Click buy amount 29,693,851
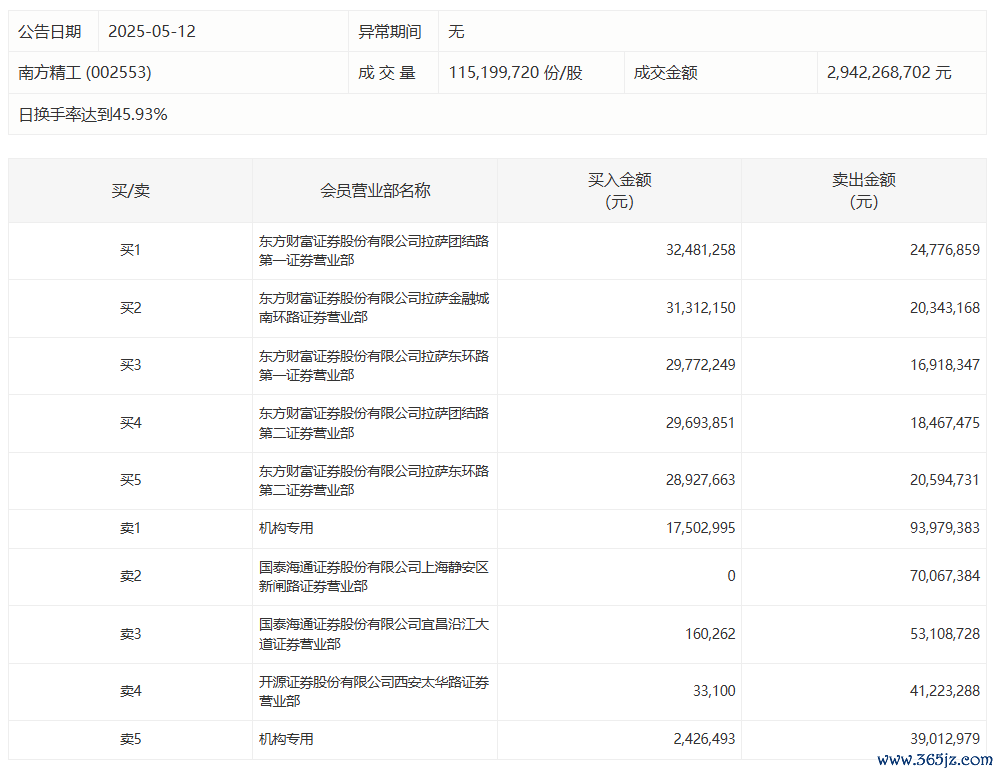The image size is (1000, 775). [700, 423]
